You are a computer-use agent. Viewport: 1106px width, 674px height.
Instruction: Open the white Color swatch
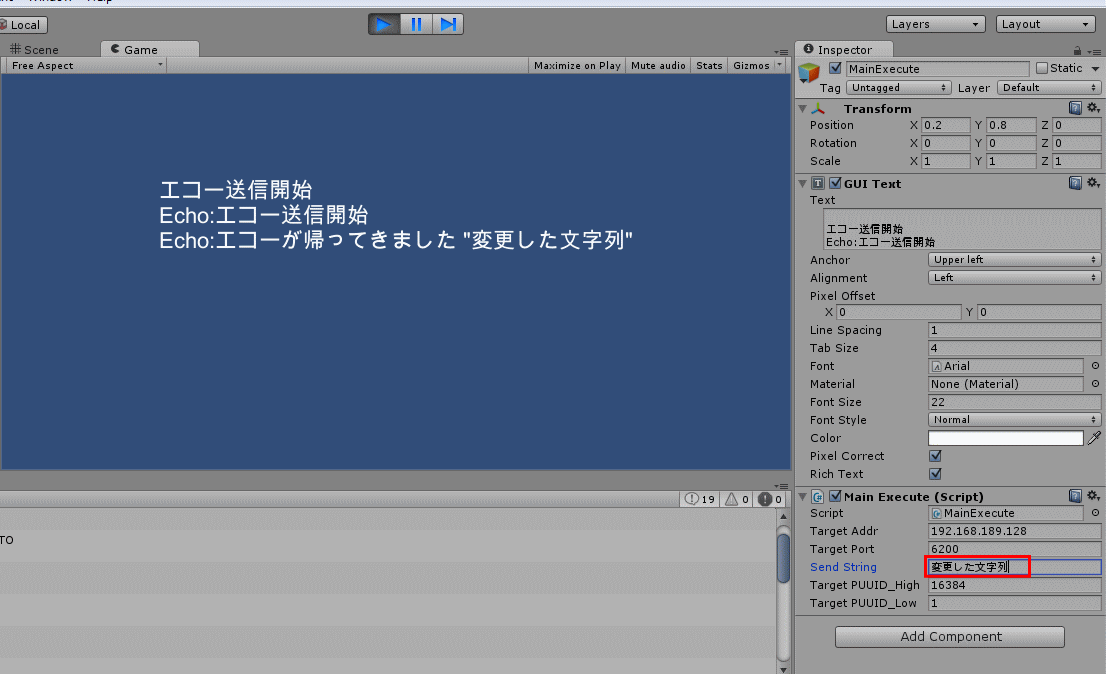point(1005,438)
